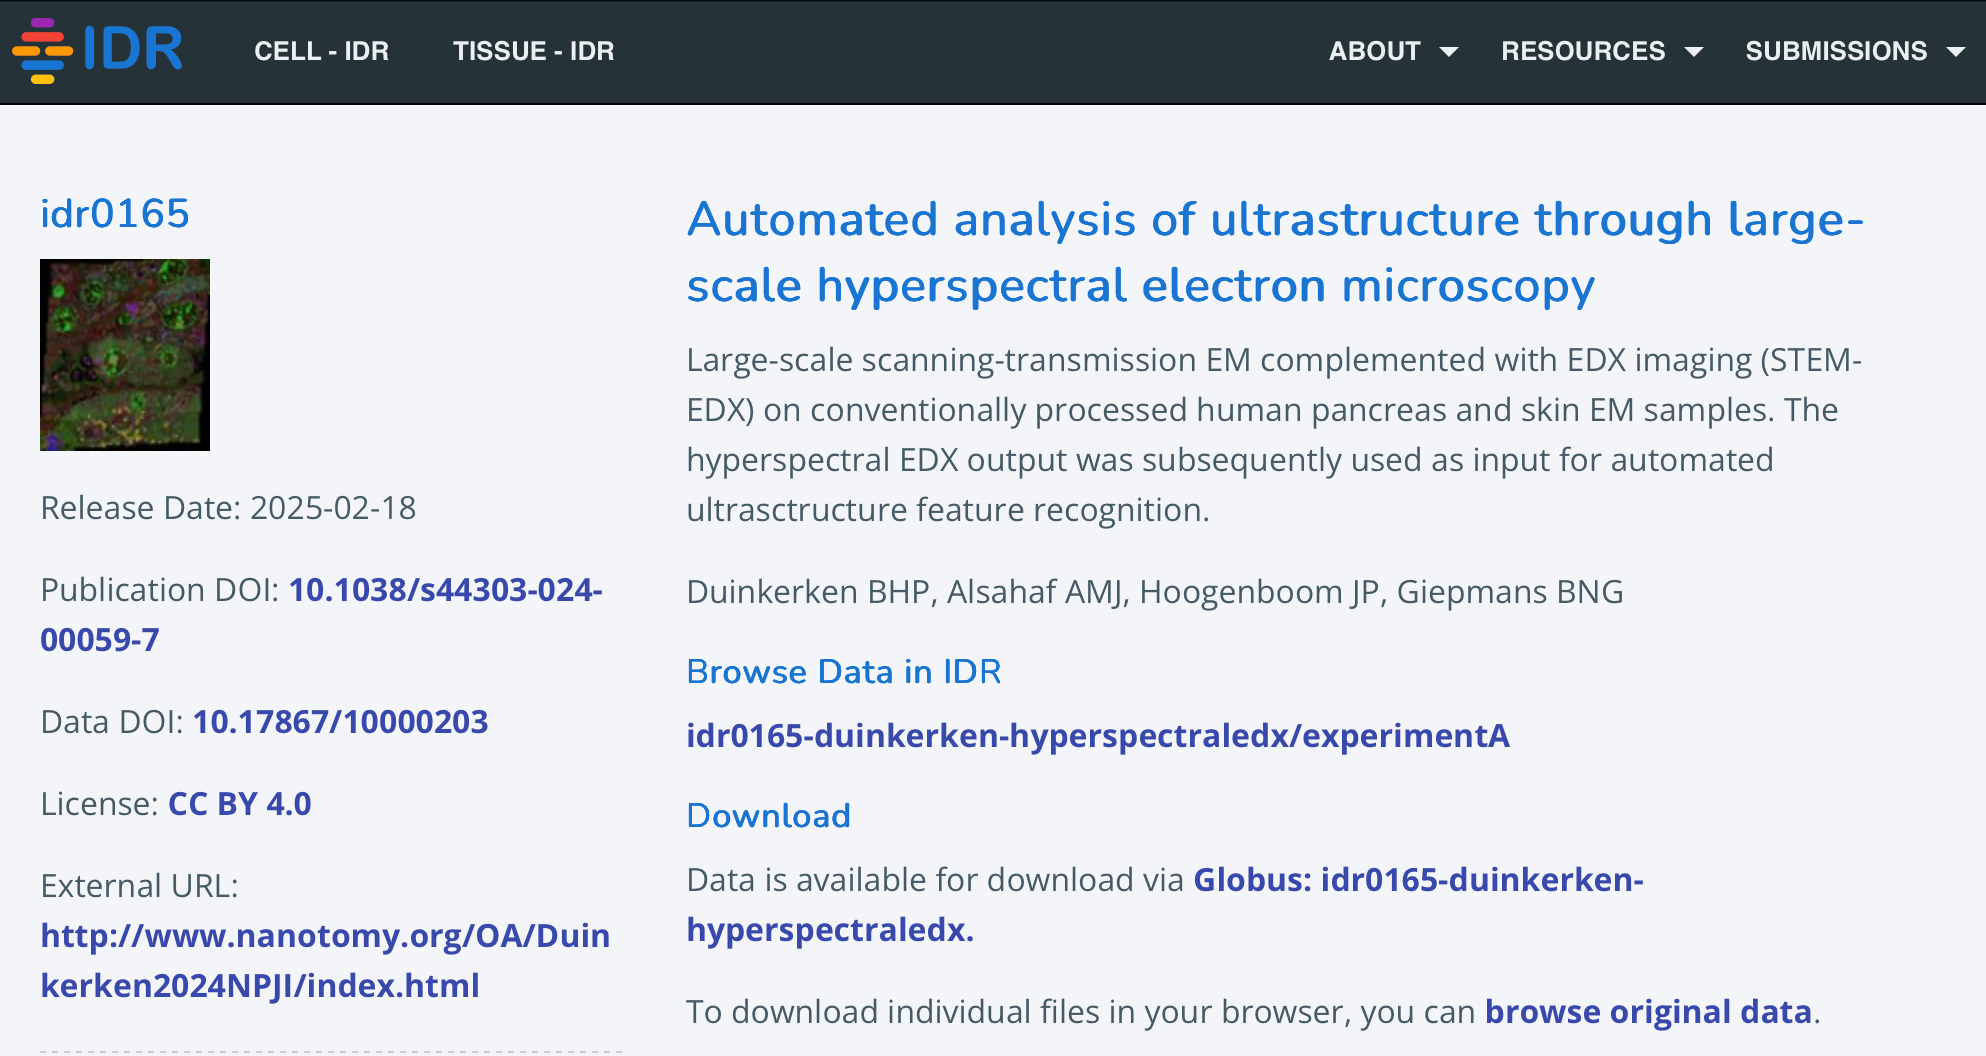Expand the SUBMISSIONS dropdown menu
The image size is (1986, 1056).
(x=1836, y=51)
